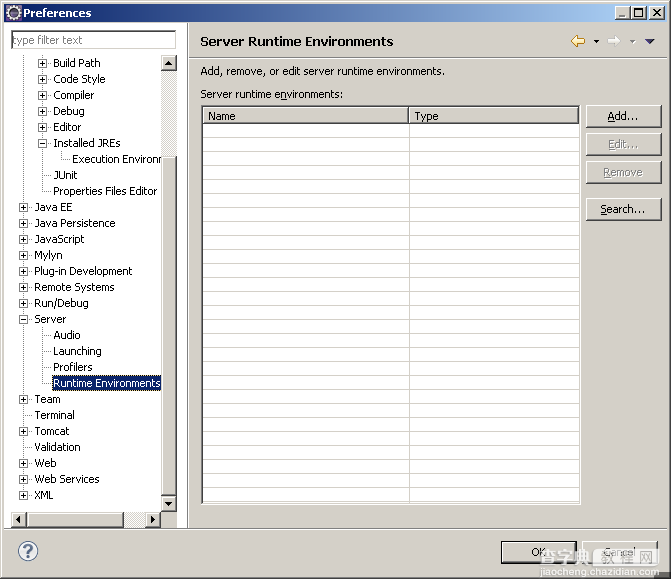Viewport: 671px width, 579px height.
Task: Minimize the Preferences window
Action: pos(623,13)
